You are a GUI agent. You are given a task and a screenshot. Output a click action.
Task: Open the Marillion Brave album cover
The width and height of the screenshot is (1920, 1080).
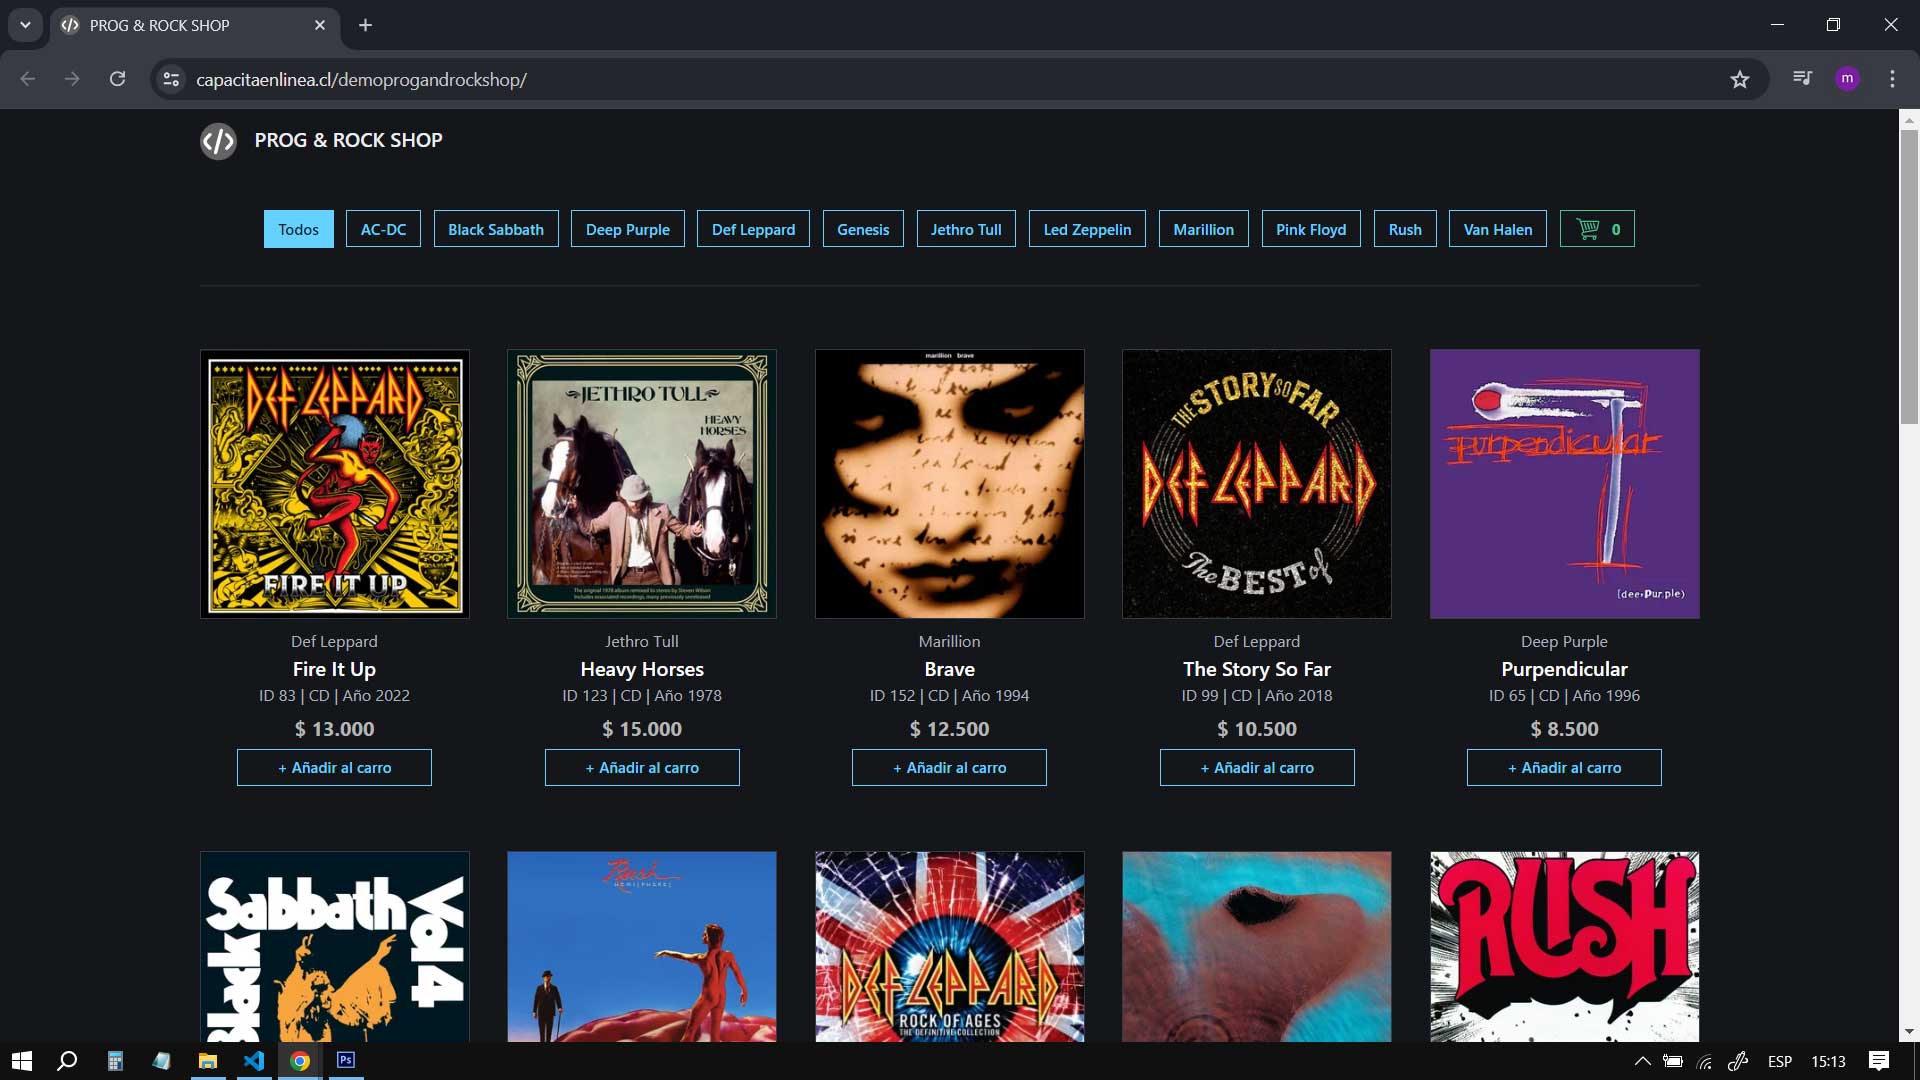tap(950, 484)
